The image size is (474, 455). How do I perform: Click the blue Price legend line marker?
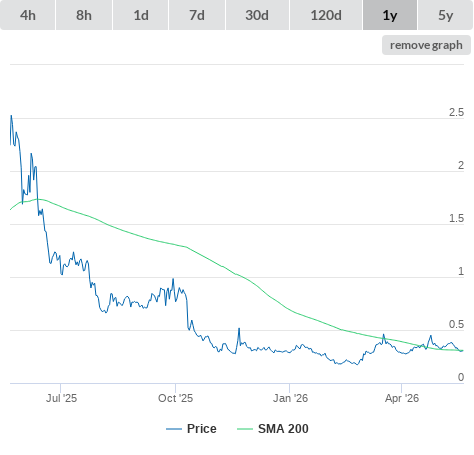(x=174, y=429)
